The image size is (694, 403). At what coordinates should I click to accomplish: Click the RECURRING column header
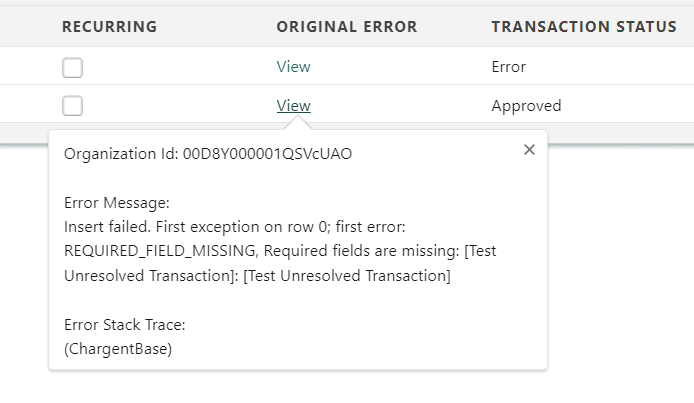tap(109, 27)
